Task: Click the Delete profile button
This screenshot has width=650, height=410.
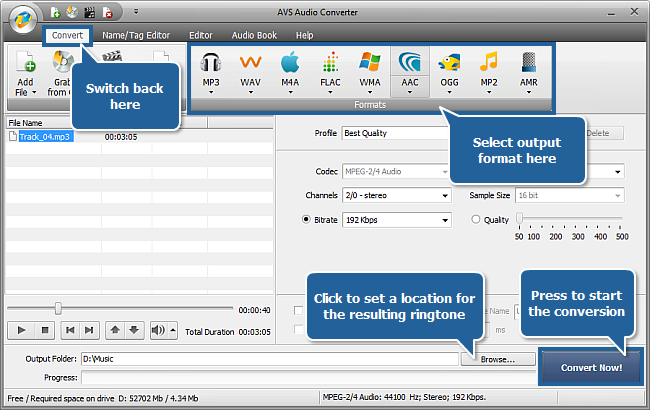Action: coord(604,133)
